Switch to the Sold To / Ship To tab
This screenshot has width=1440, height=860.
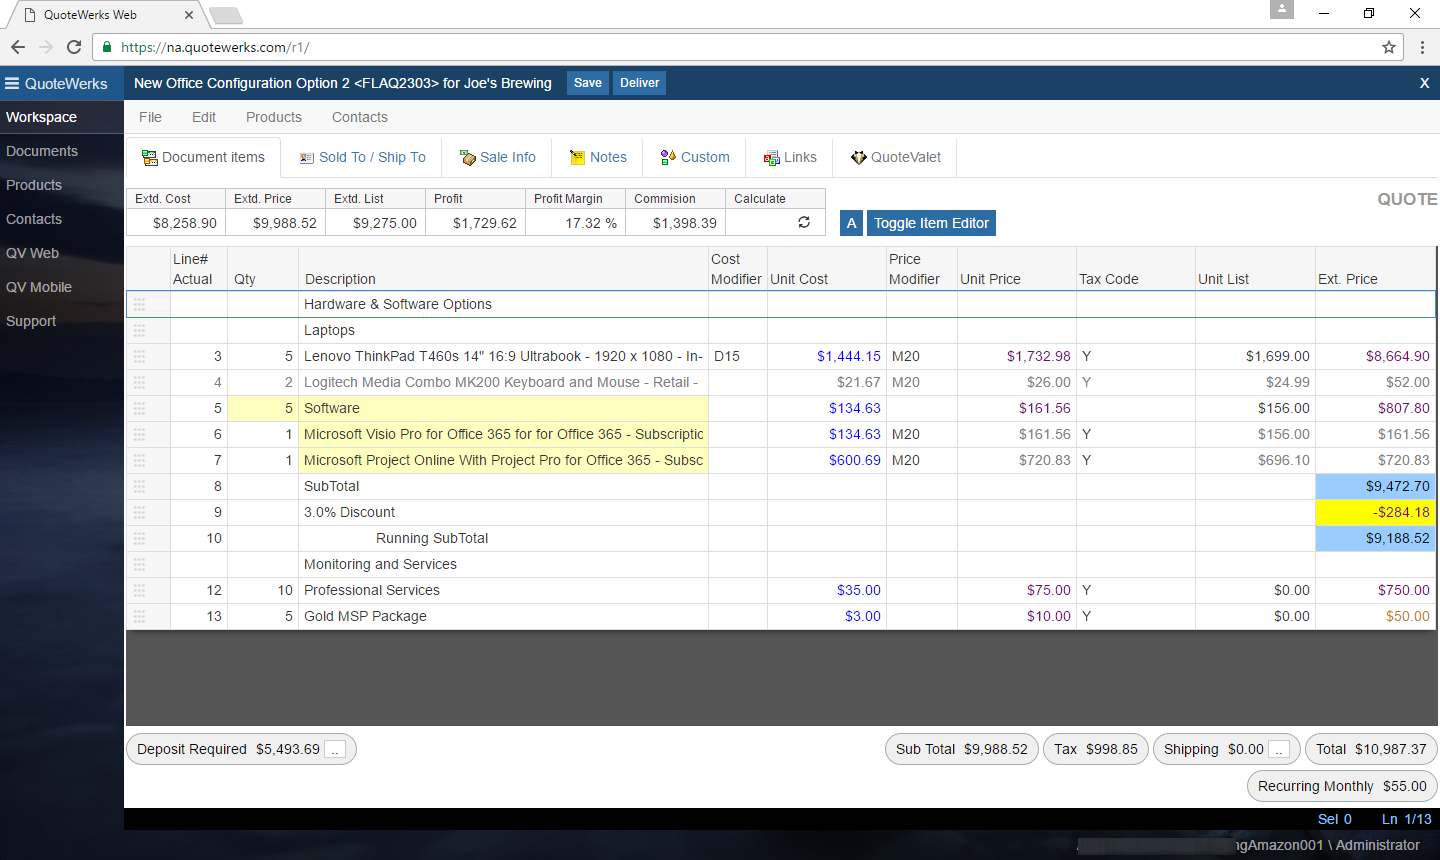[360, 157]
